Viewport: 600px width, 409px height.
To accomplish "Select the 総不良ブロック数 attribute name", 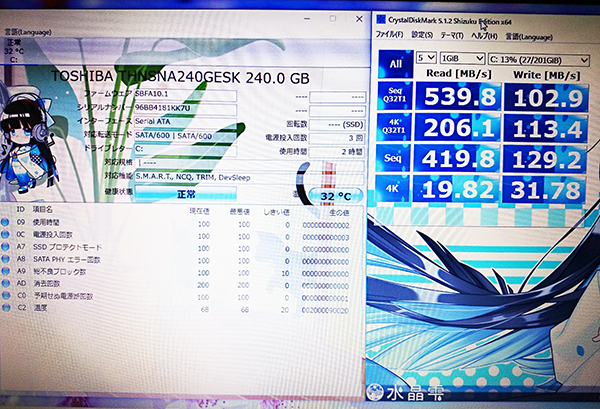I will tap(59, 272).
